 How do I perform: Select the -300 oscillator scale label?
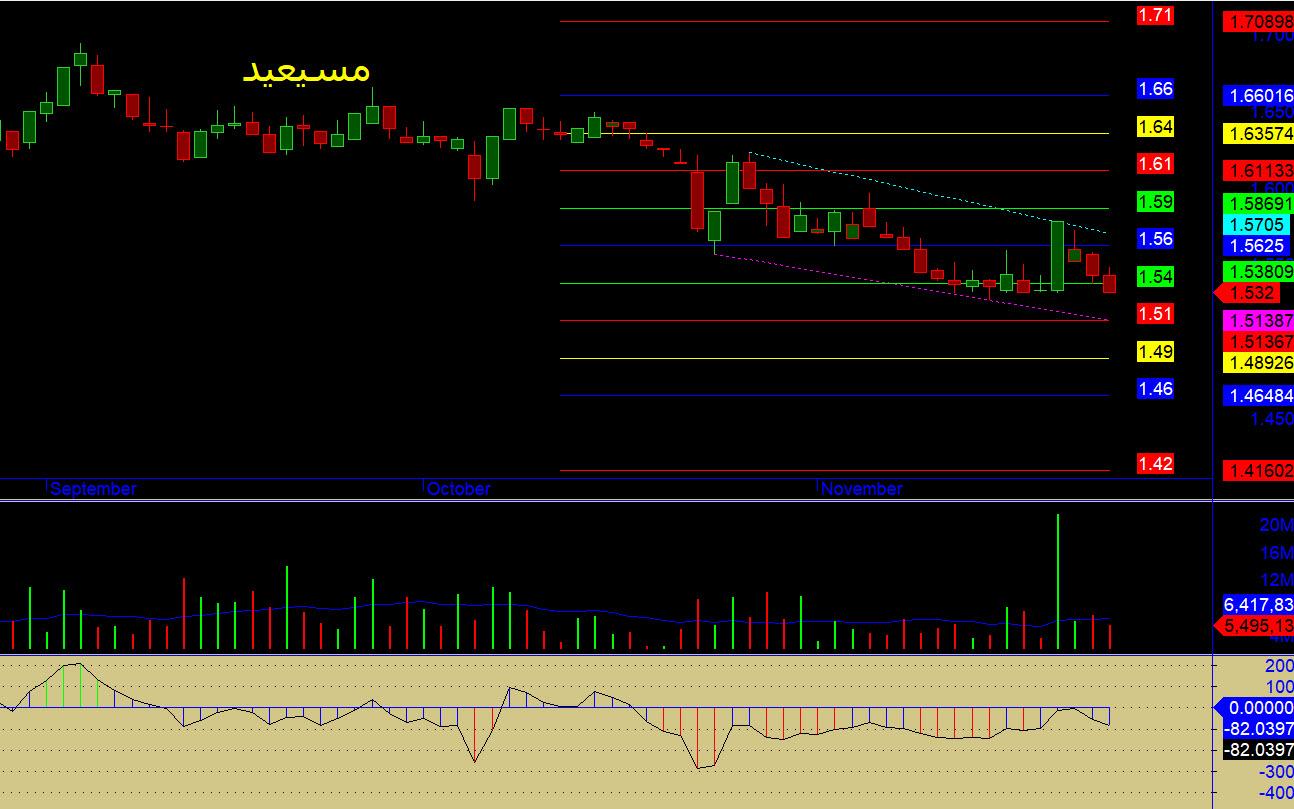pos(1275,772)
